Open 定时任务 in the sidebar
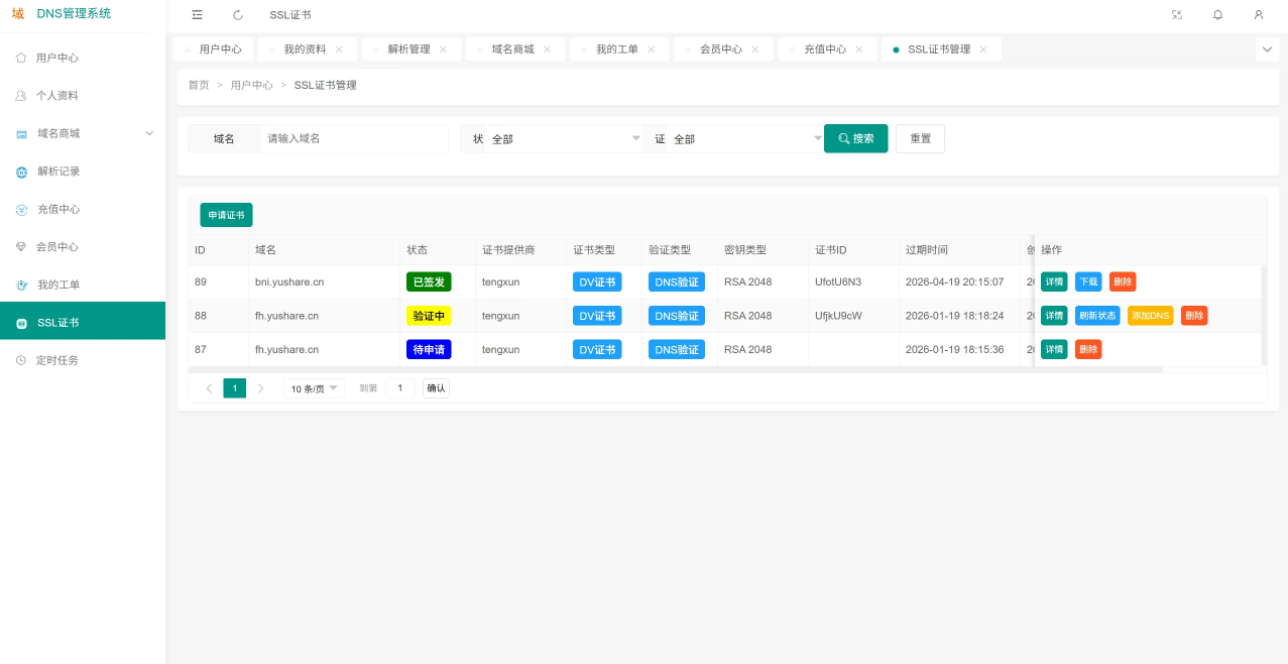Image resolution: width=1288 pixels, height=664 pixels. coord(57,360)
